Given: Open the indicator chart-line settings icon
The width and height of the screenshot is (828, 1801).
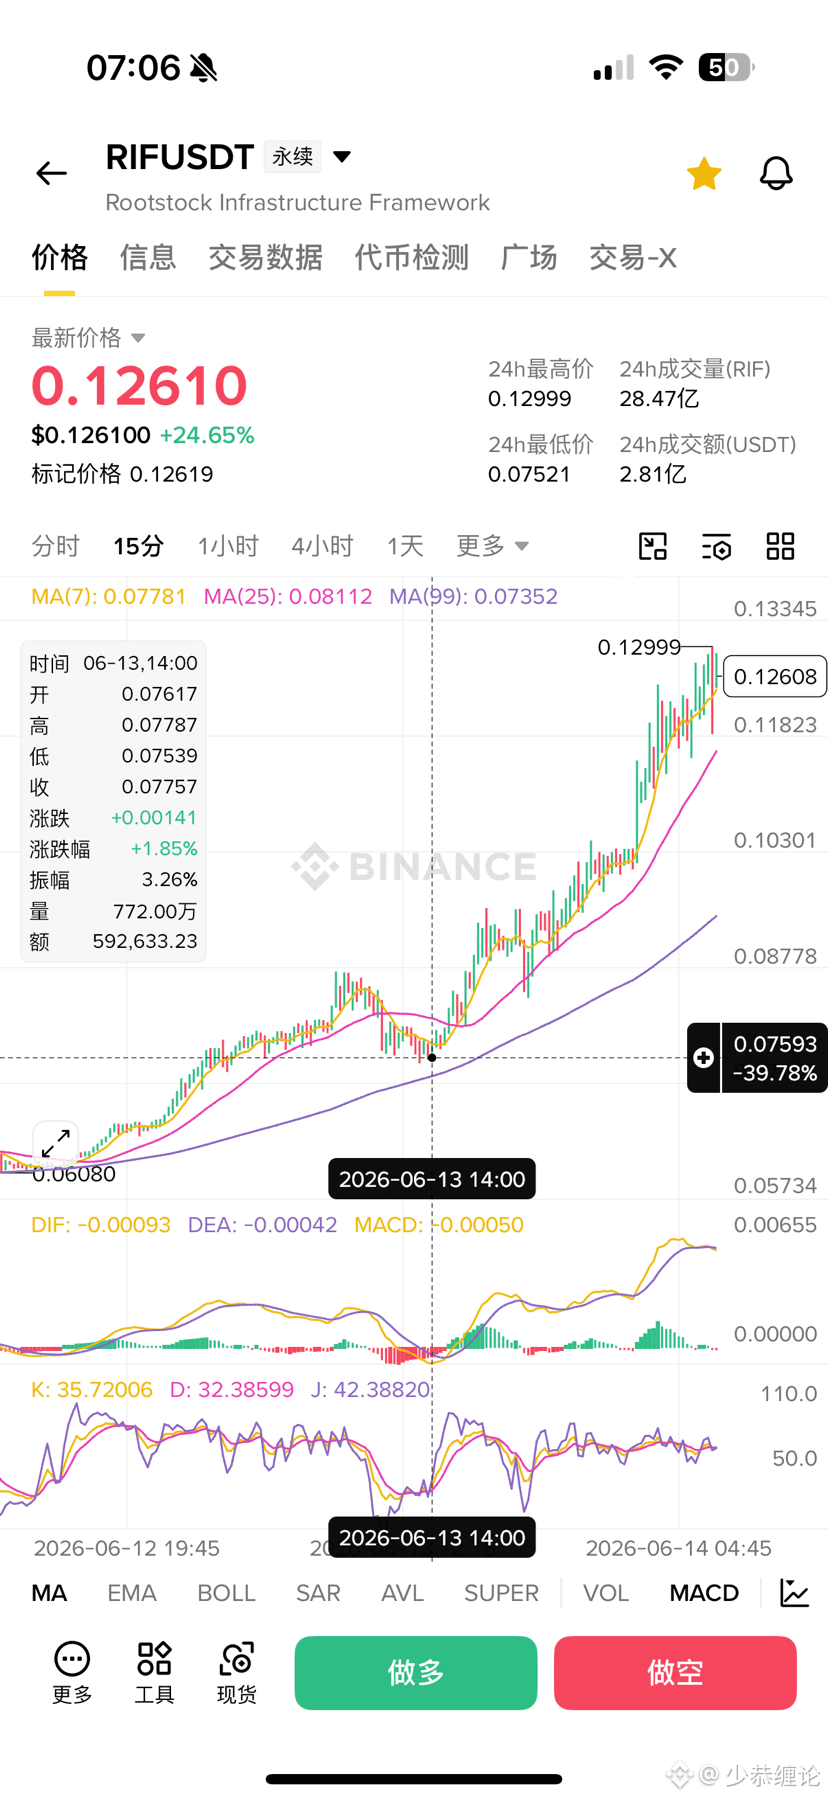Looking at the screenshot, I should point(795,1593).
